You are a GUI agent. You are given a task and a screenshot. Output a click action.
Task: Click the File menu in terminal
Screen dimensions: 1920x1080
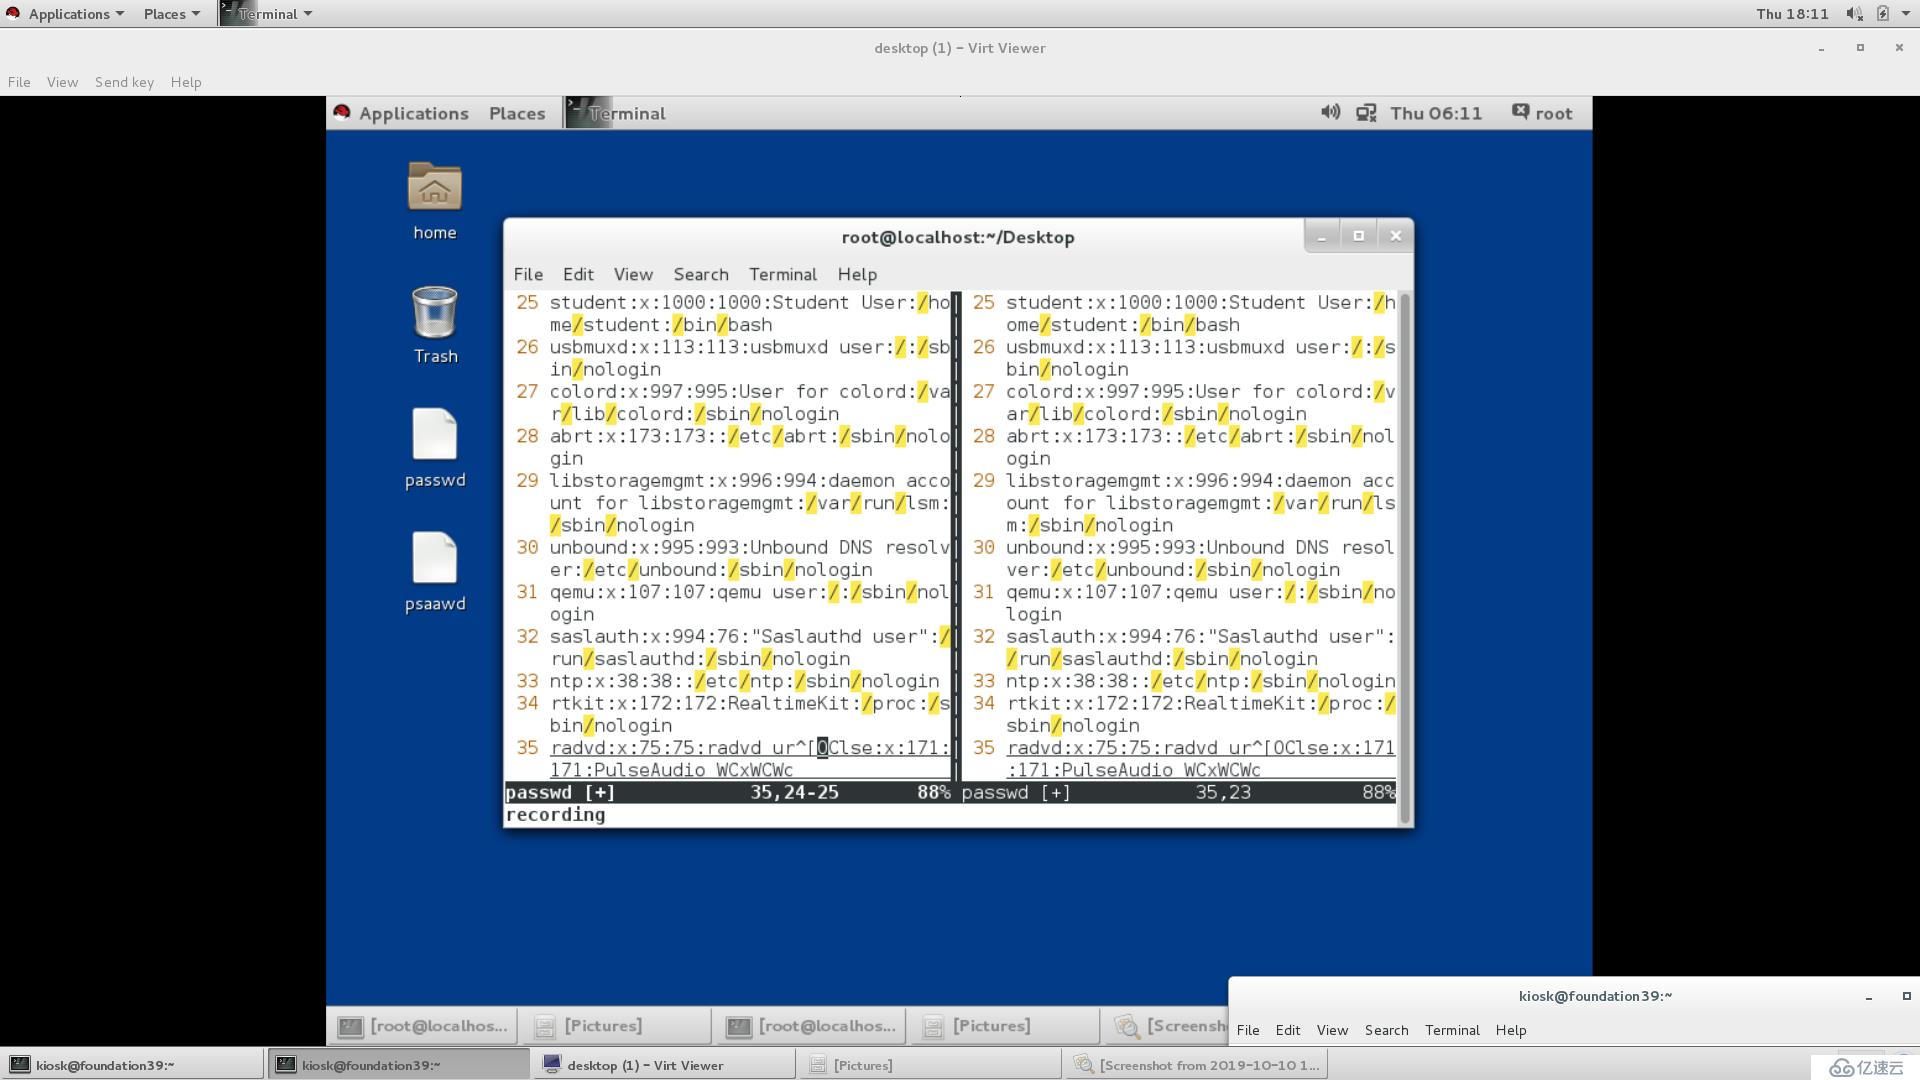(x=527, y=274)
